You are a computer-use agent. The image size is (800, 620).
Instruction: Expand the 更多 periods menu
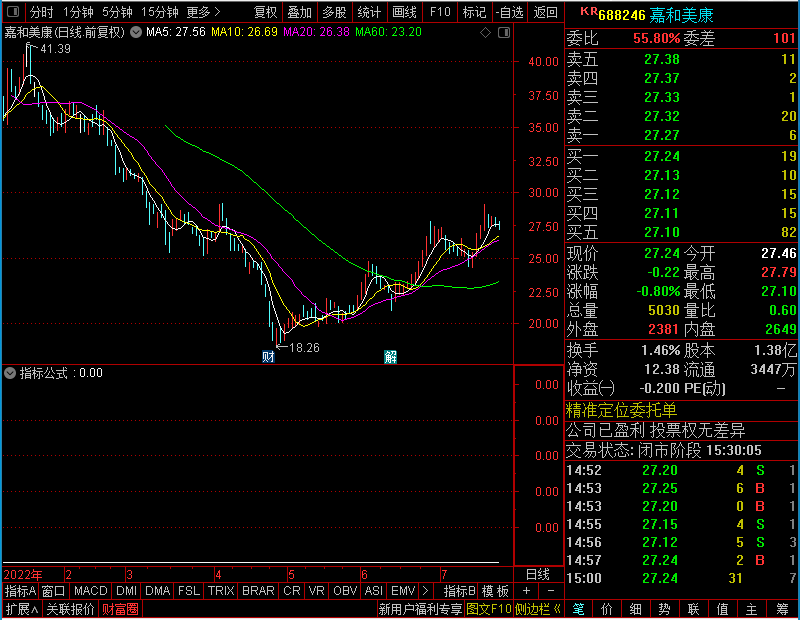[203, 12]
